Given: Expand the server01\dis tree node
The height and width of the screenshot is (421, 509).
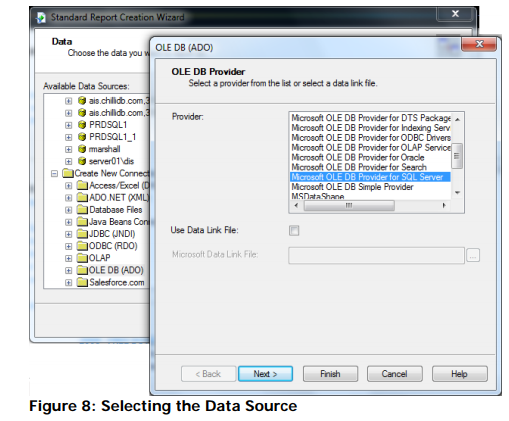Looking at the screenshot, I should [68, 161].
